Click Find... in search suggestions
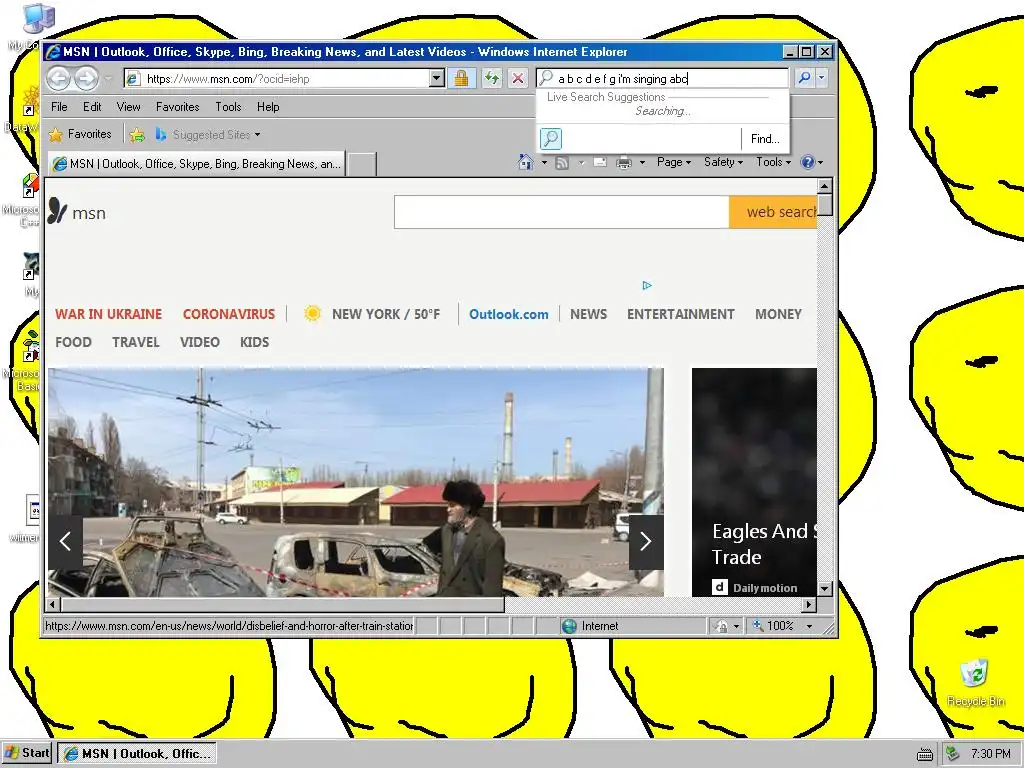This screenshot has width=1024, height=768. click(x=765, y=139)
